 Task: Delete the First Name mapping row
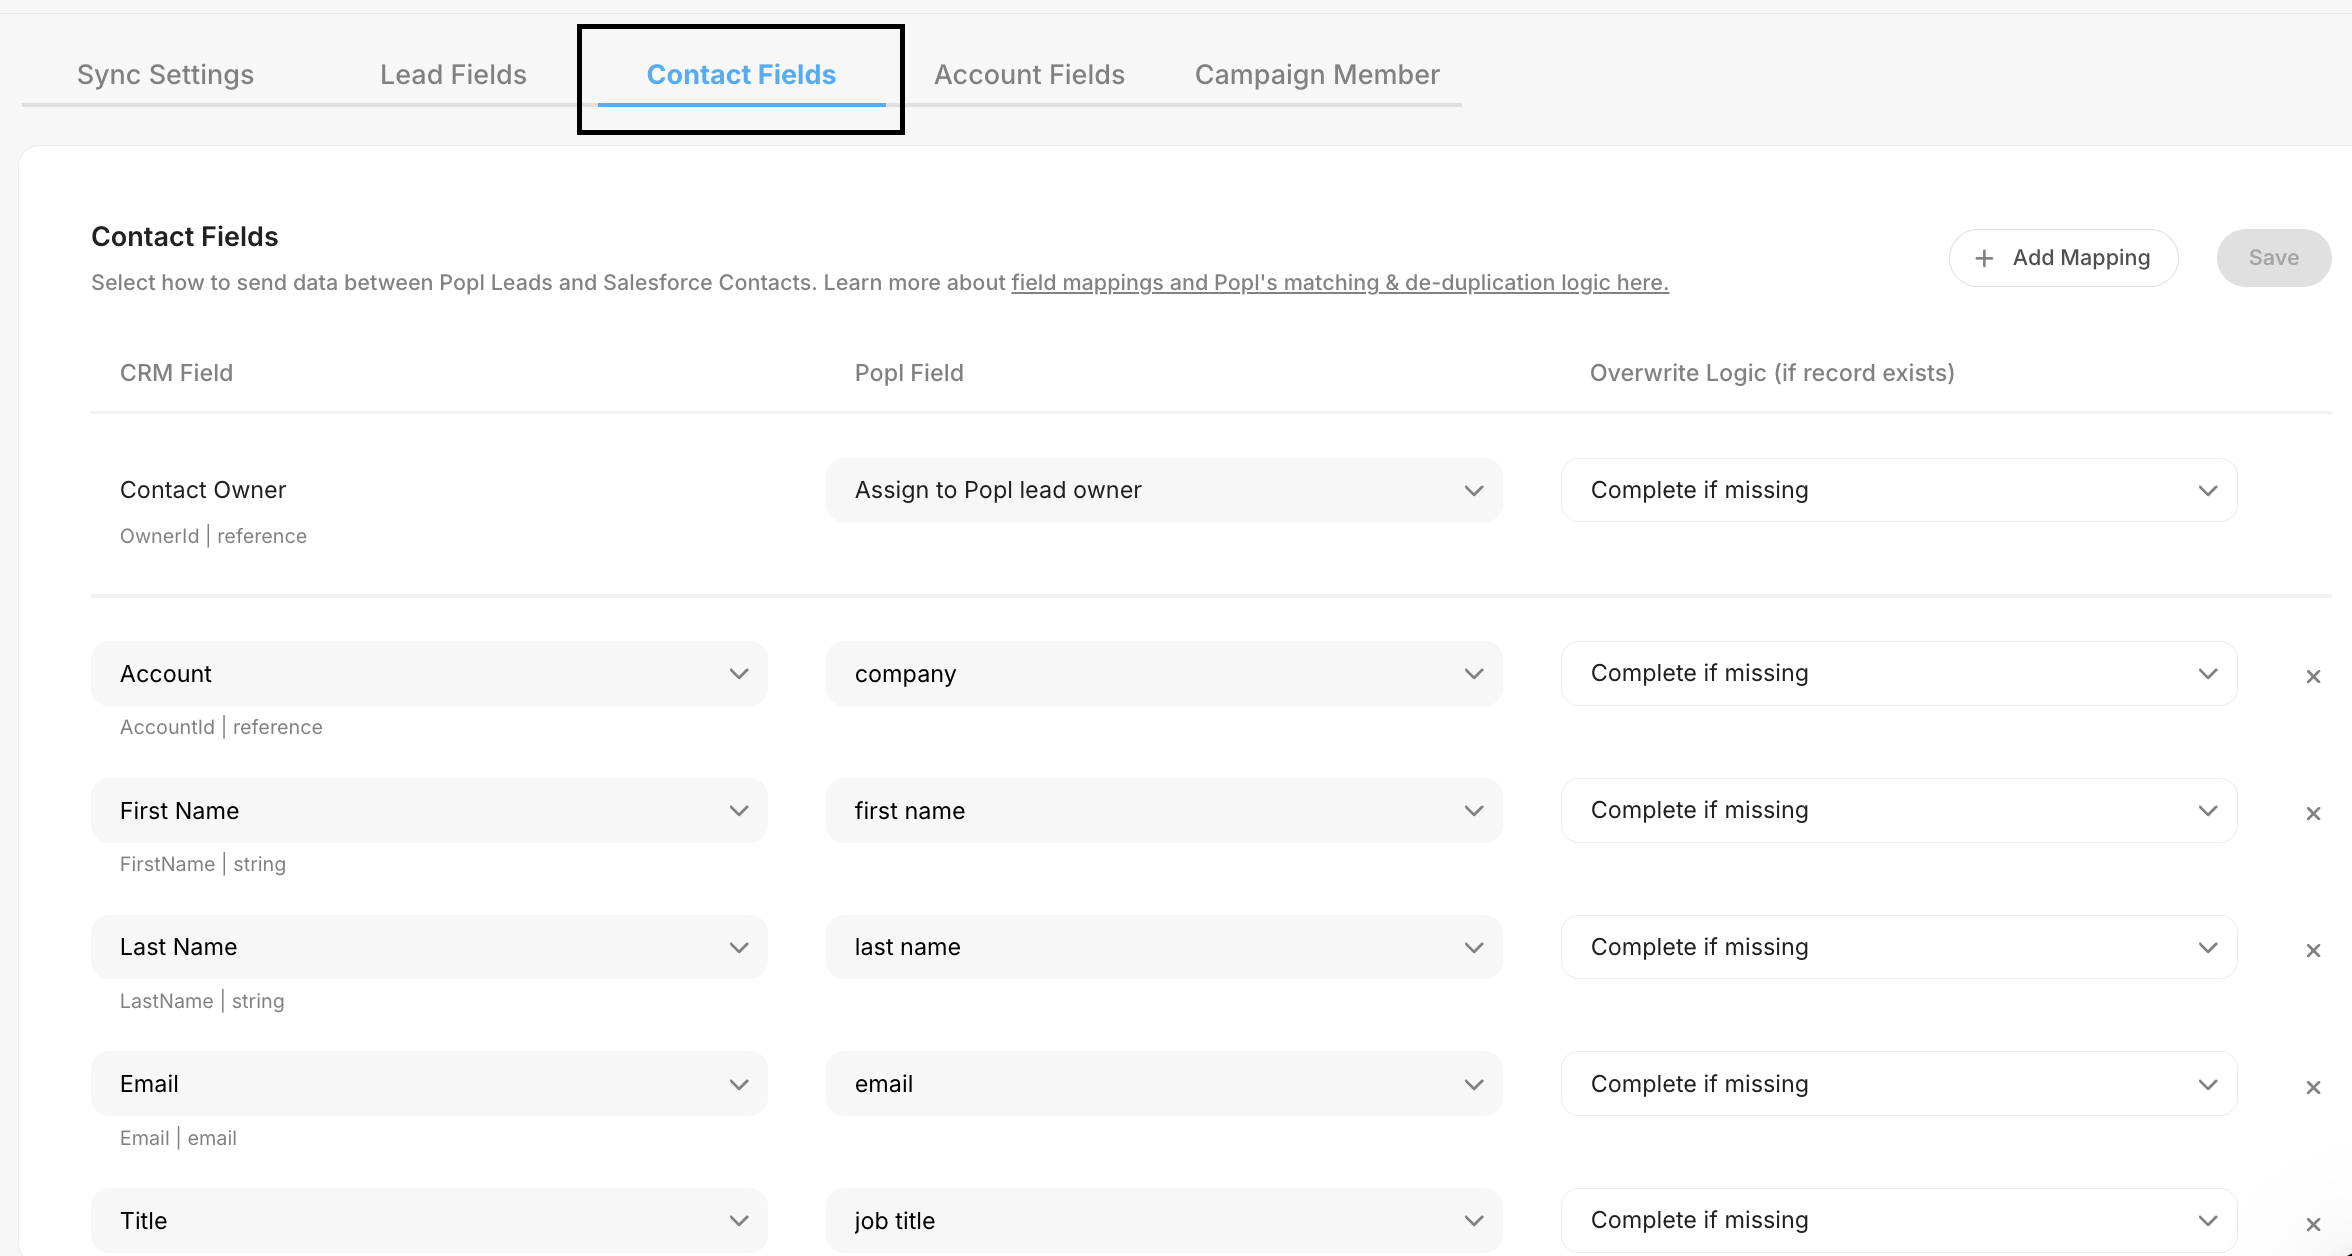pos(2313,814)
